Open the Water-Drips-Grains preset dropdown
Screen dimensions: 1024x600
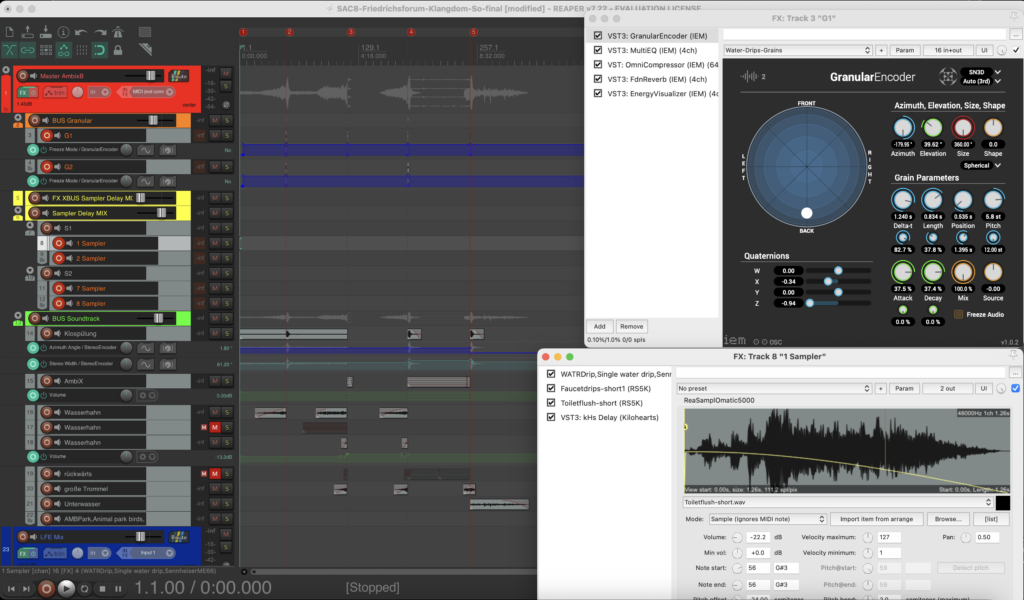[x=797, y=50]
